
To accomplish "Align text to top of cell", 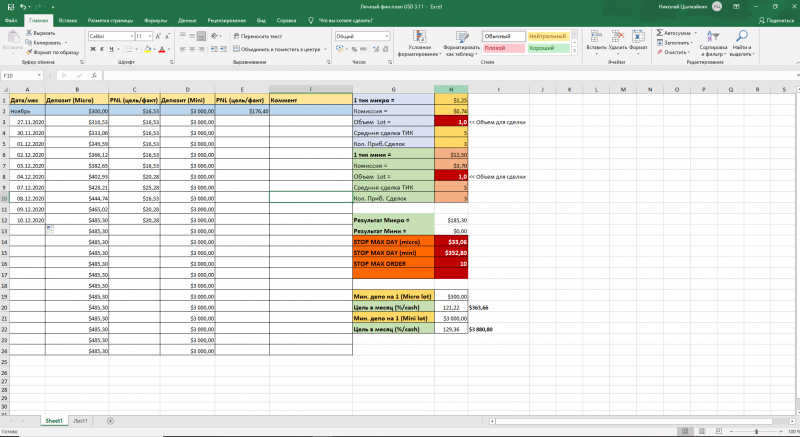I will [183, 36].
